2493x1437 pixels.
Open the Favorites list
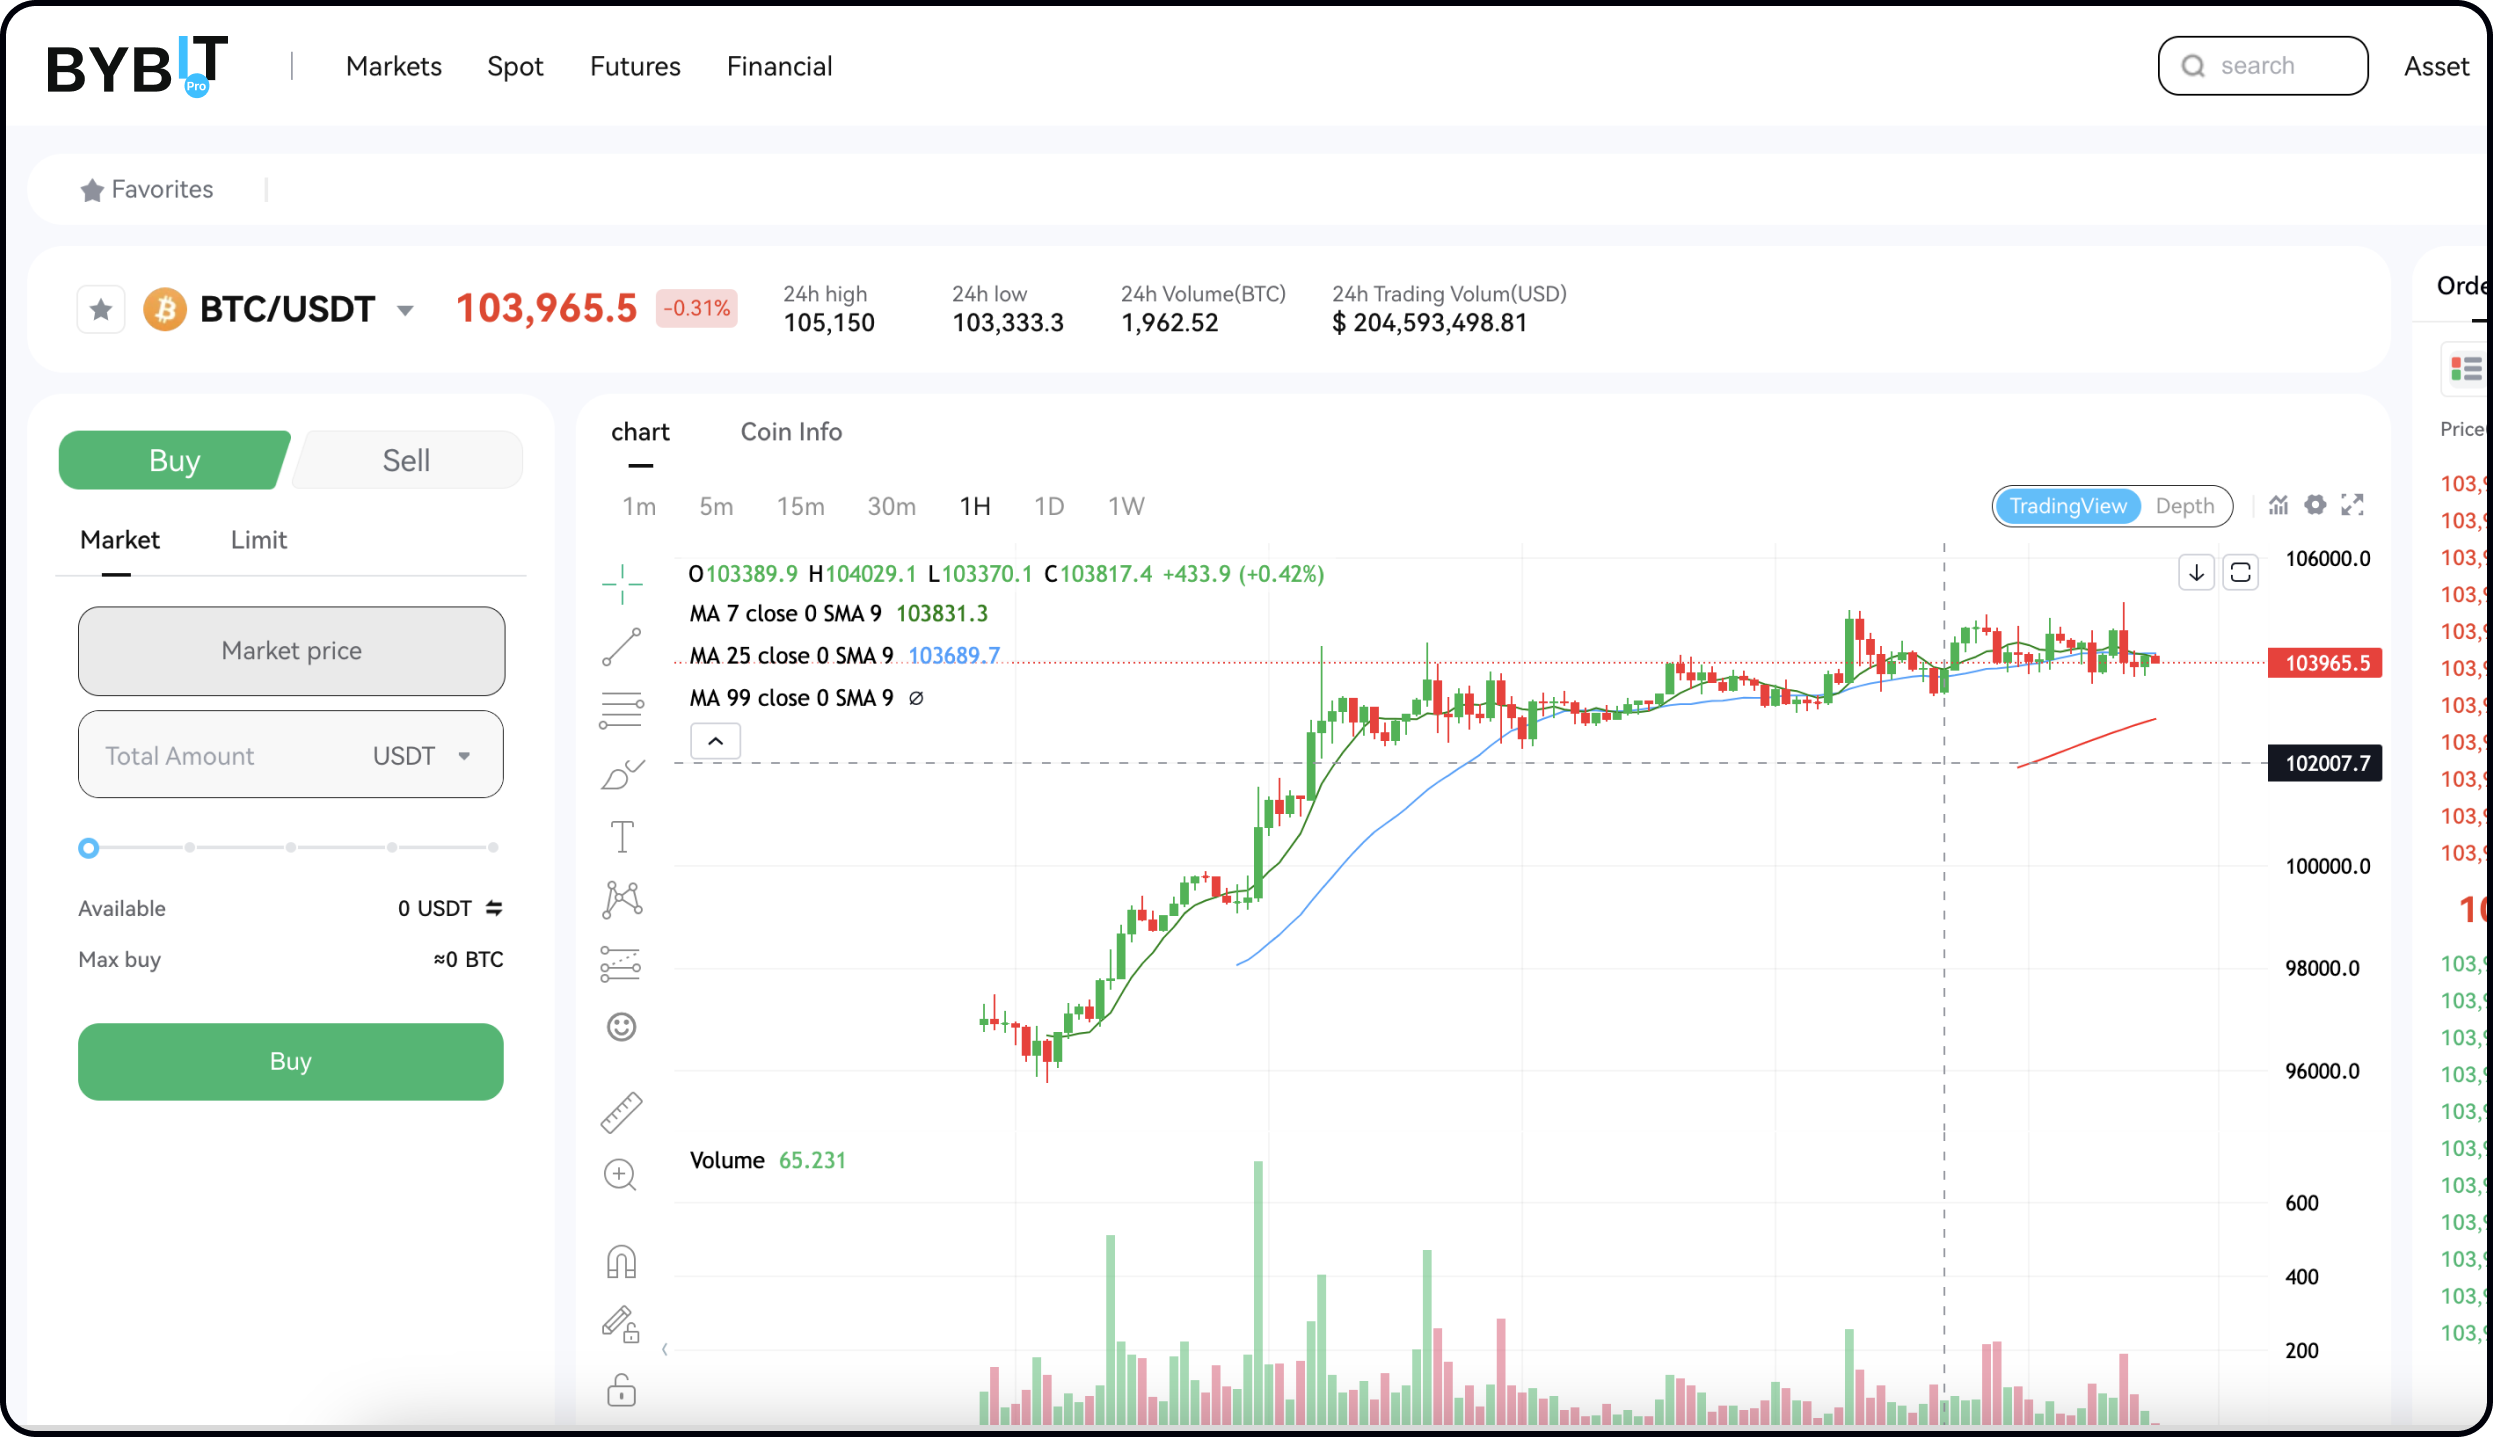pyautogui.click(x=162, y=190)
